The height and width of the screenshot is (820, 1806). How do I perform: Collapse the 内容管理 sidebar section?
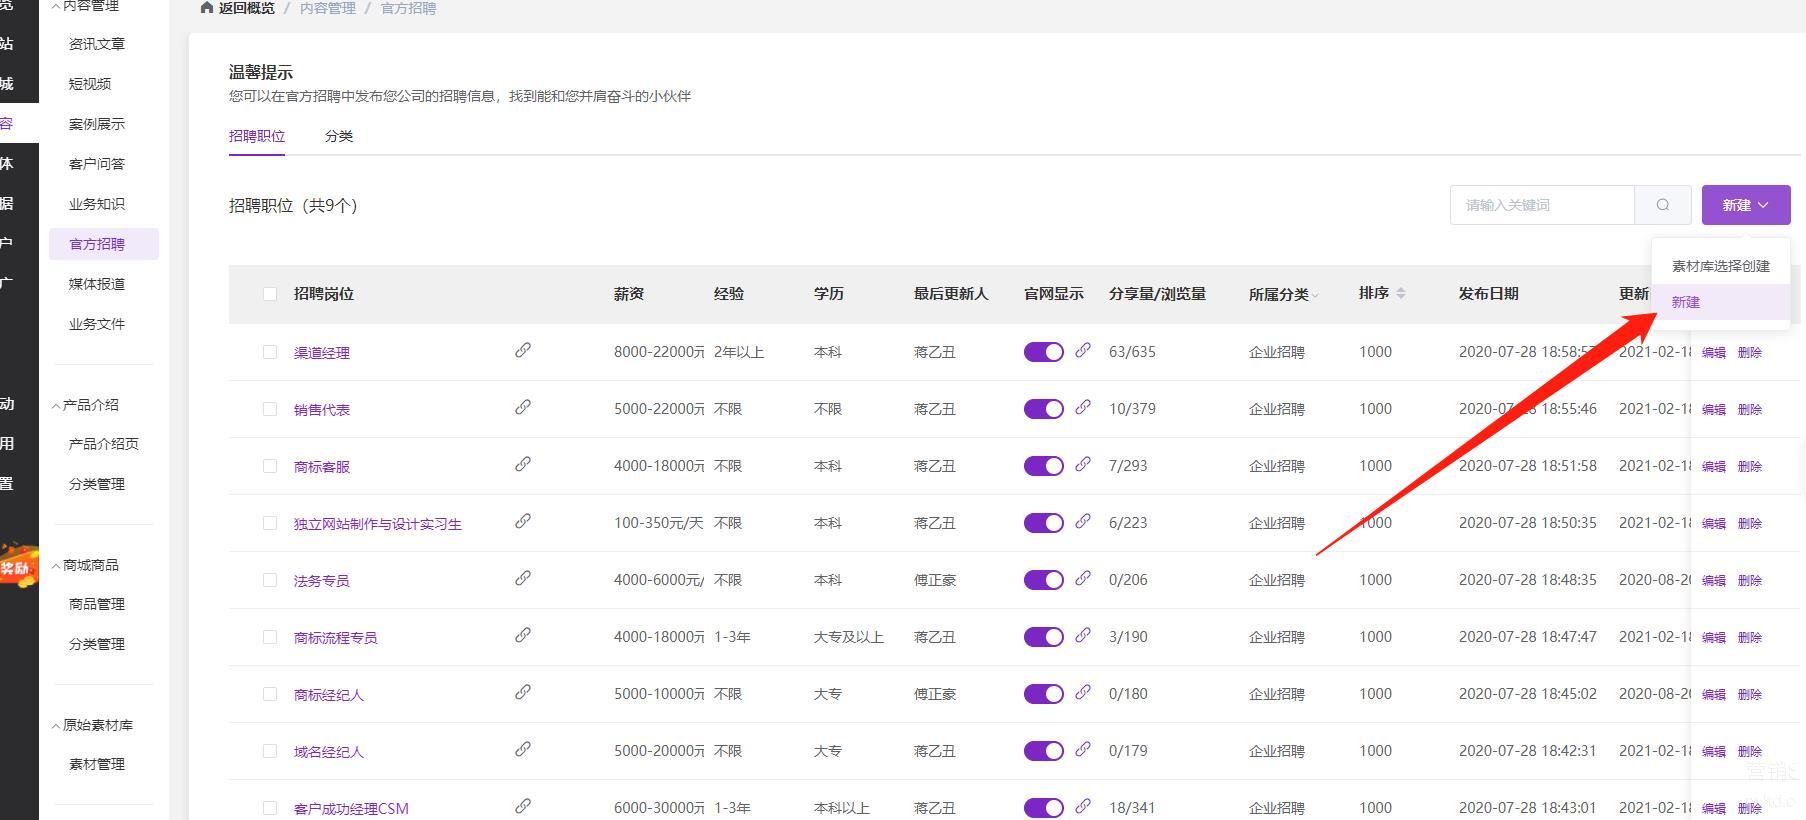[56, 6]
